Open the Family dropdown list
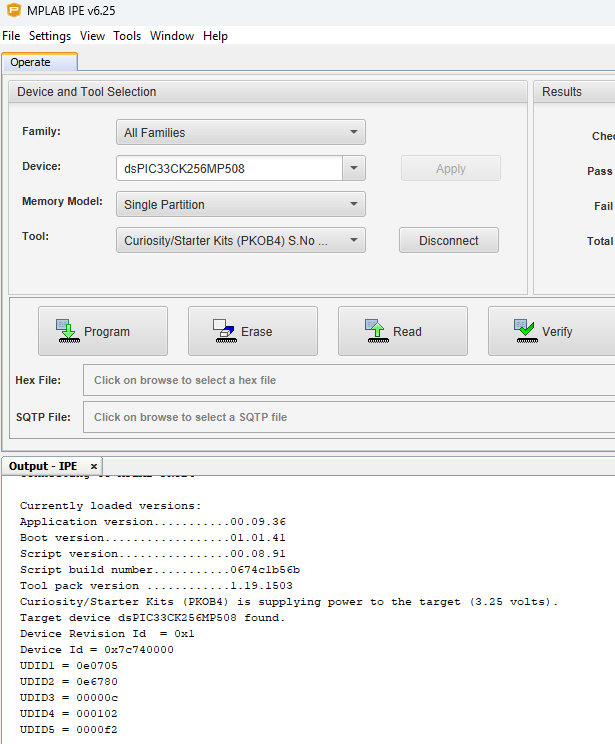Viewport: 615px width, 744px height. click(x=354, y=132)
